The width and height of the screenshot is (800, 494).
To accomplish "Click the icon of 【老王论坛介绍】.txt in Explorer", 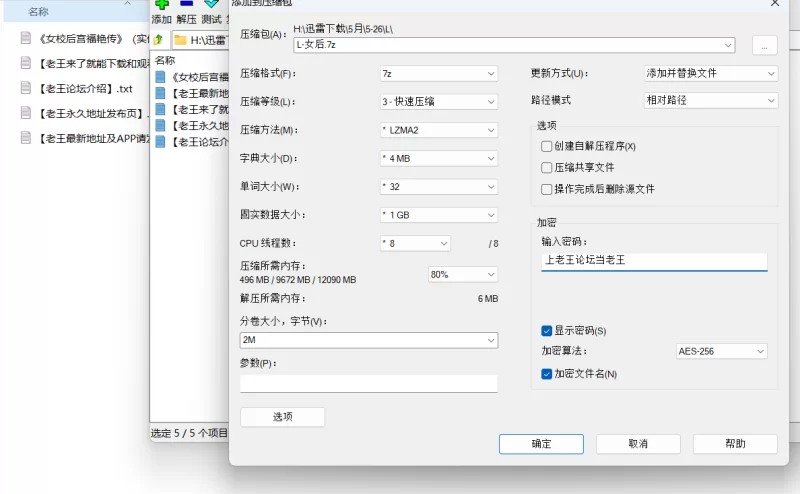I will (26, 88).
